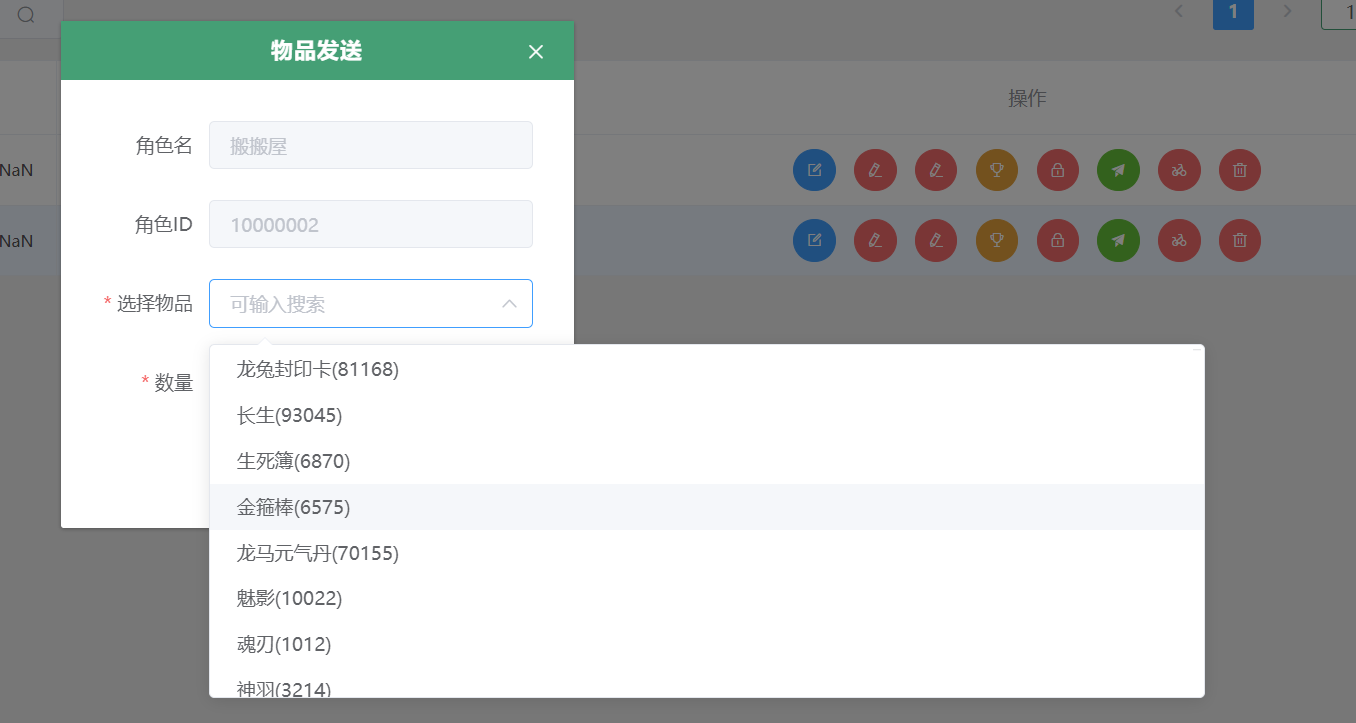
Task: Click green paper-plane send icon in first row
Action: pyautogui.click(x=1118, y=170)
